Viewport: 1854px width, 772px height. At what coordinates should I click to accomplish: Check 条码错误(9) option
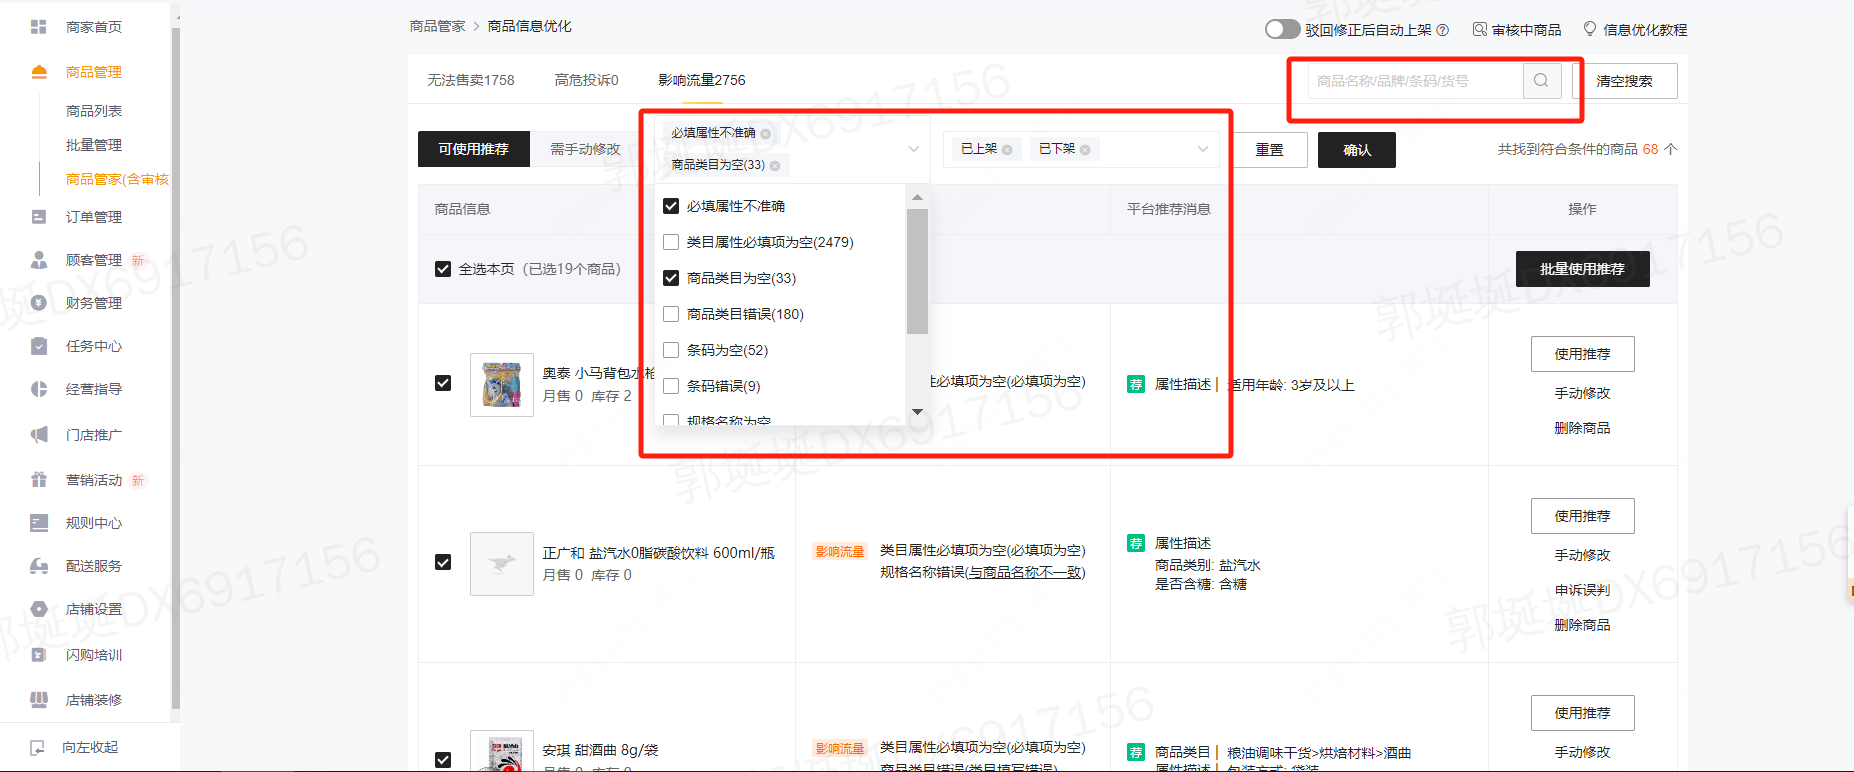tap(671, 386)
